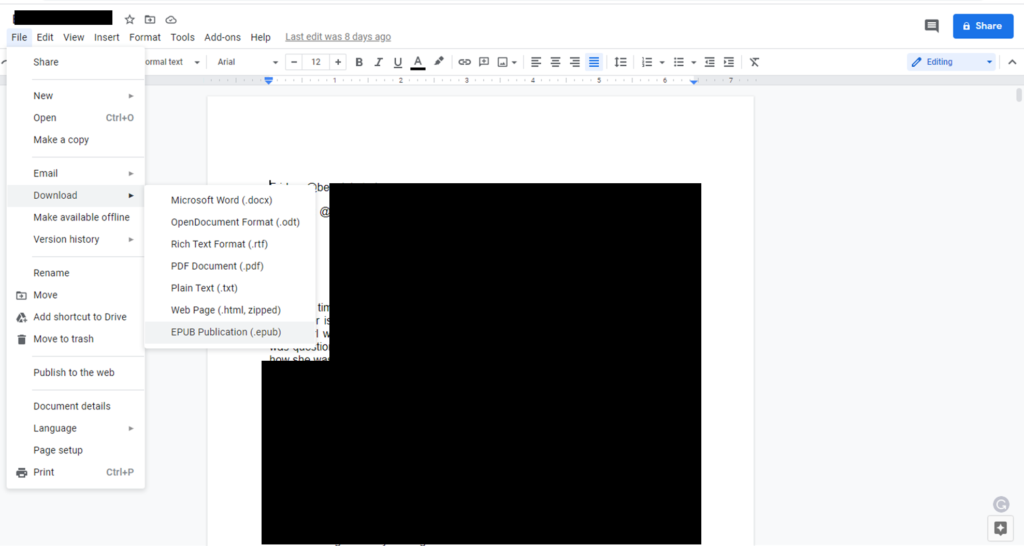The image size is (1024, 546).
Task: Insert an image from the toolbar
Action: (x=502, y=62)
